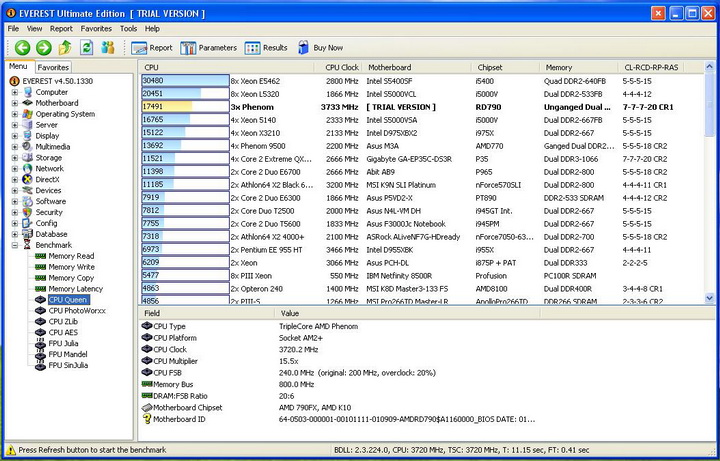Screen dimensions: 720x461
Task: Expand the Software tree node
Action: point(15,202)
